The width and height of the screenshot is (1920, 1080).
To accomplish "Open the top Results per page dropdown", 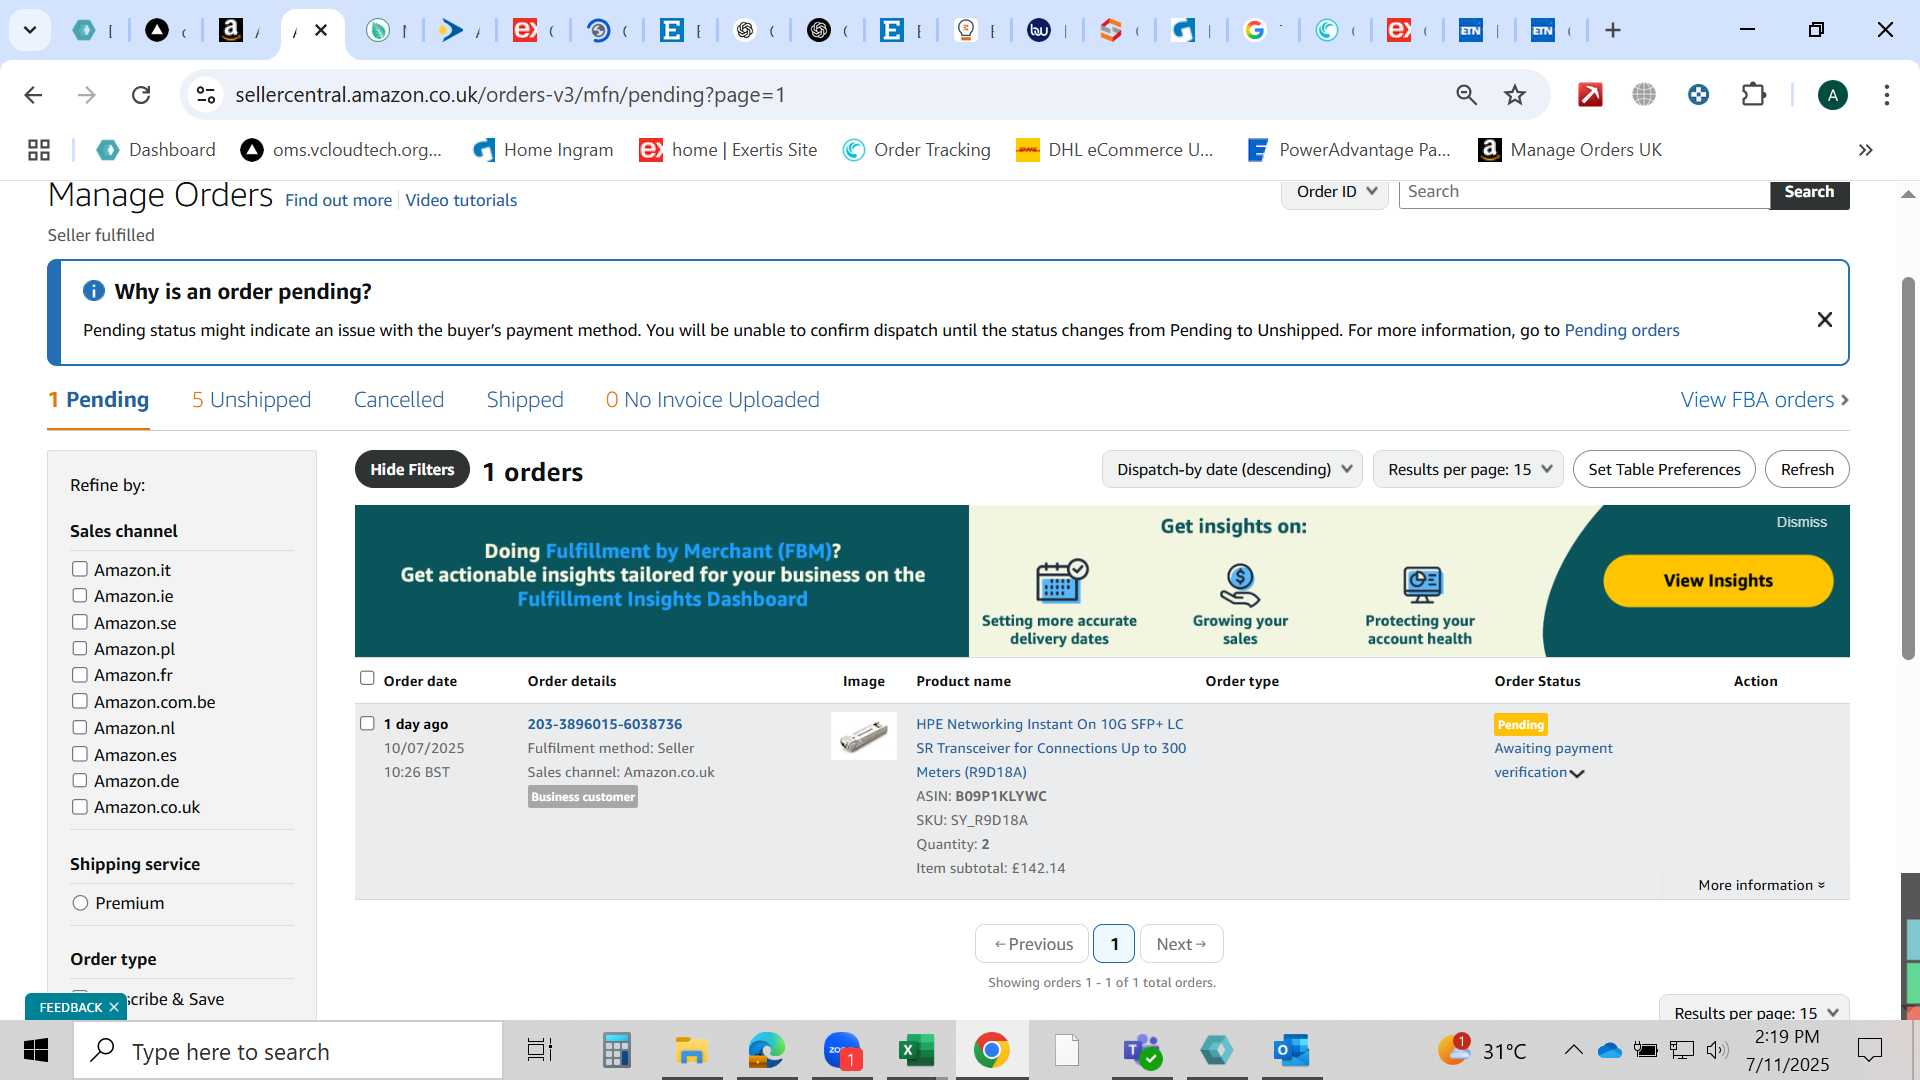I will [1468, 469].
